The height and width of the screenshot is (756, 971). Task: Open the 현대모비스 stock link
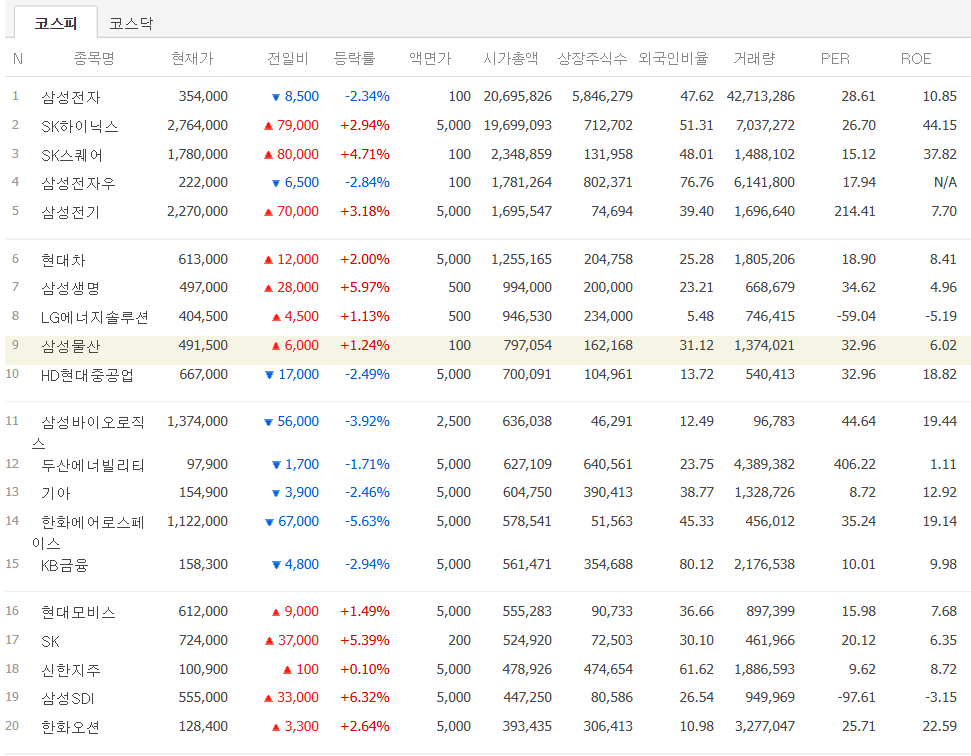tap(78, 612)
